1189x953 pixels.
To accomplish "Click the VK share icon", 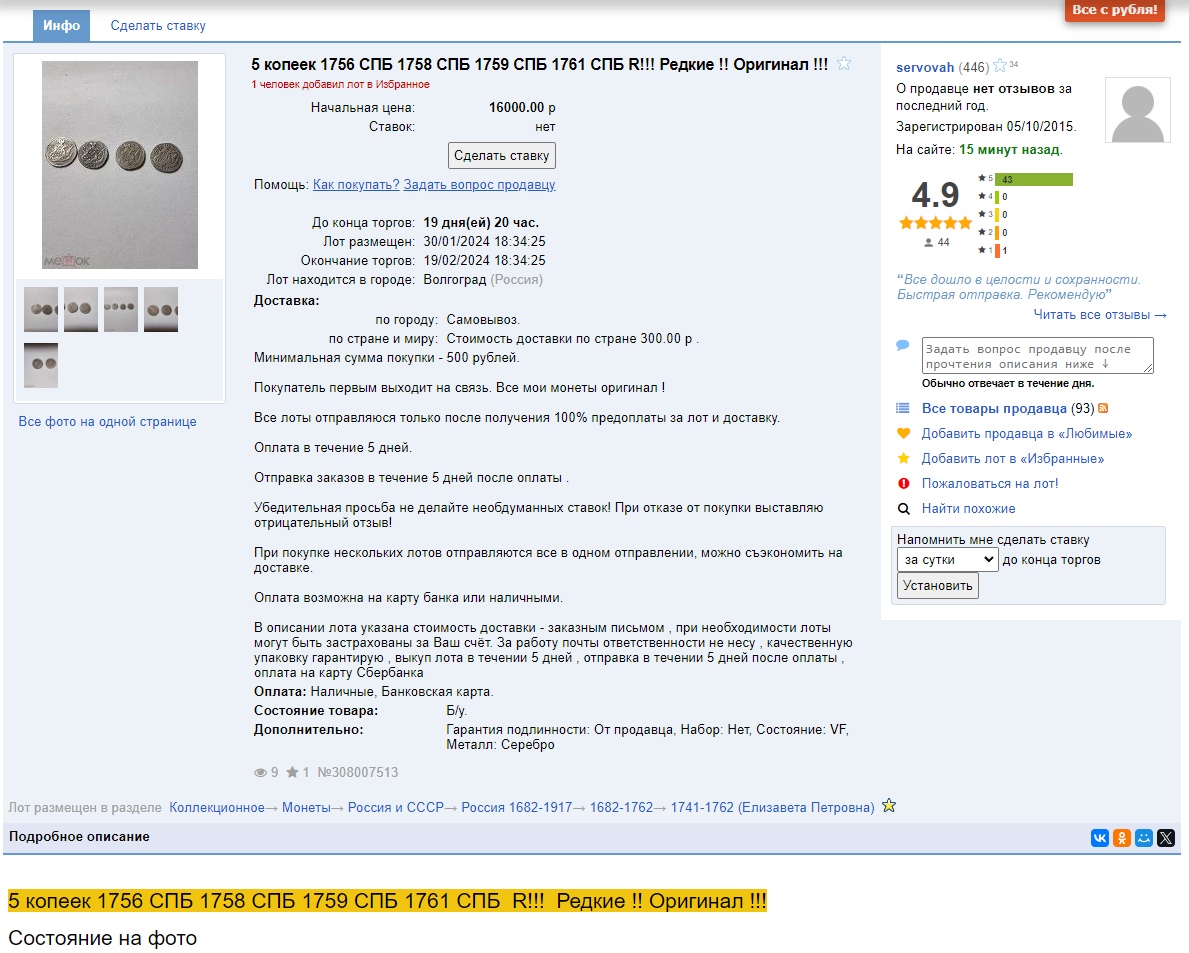I will tap(1100, 838).
